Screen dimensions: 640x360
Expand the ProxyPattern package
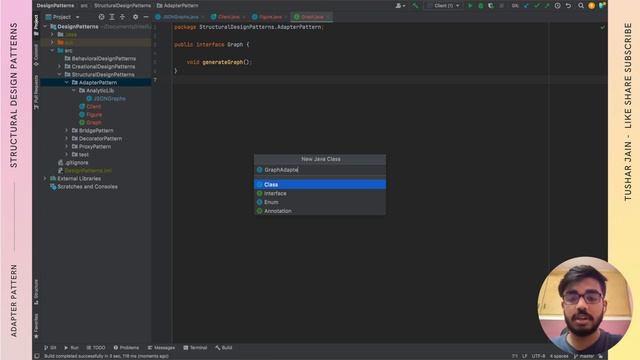[67, 147]
